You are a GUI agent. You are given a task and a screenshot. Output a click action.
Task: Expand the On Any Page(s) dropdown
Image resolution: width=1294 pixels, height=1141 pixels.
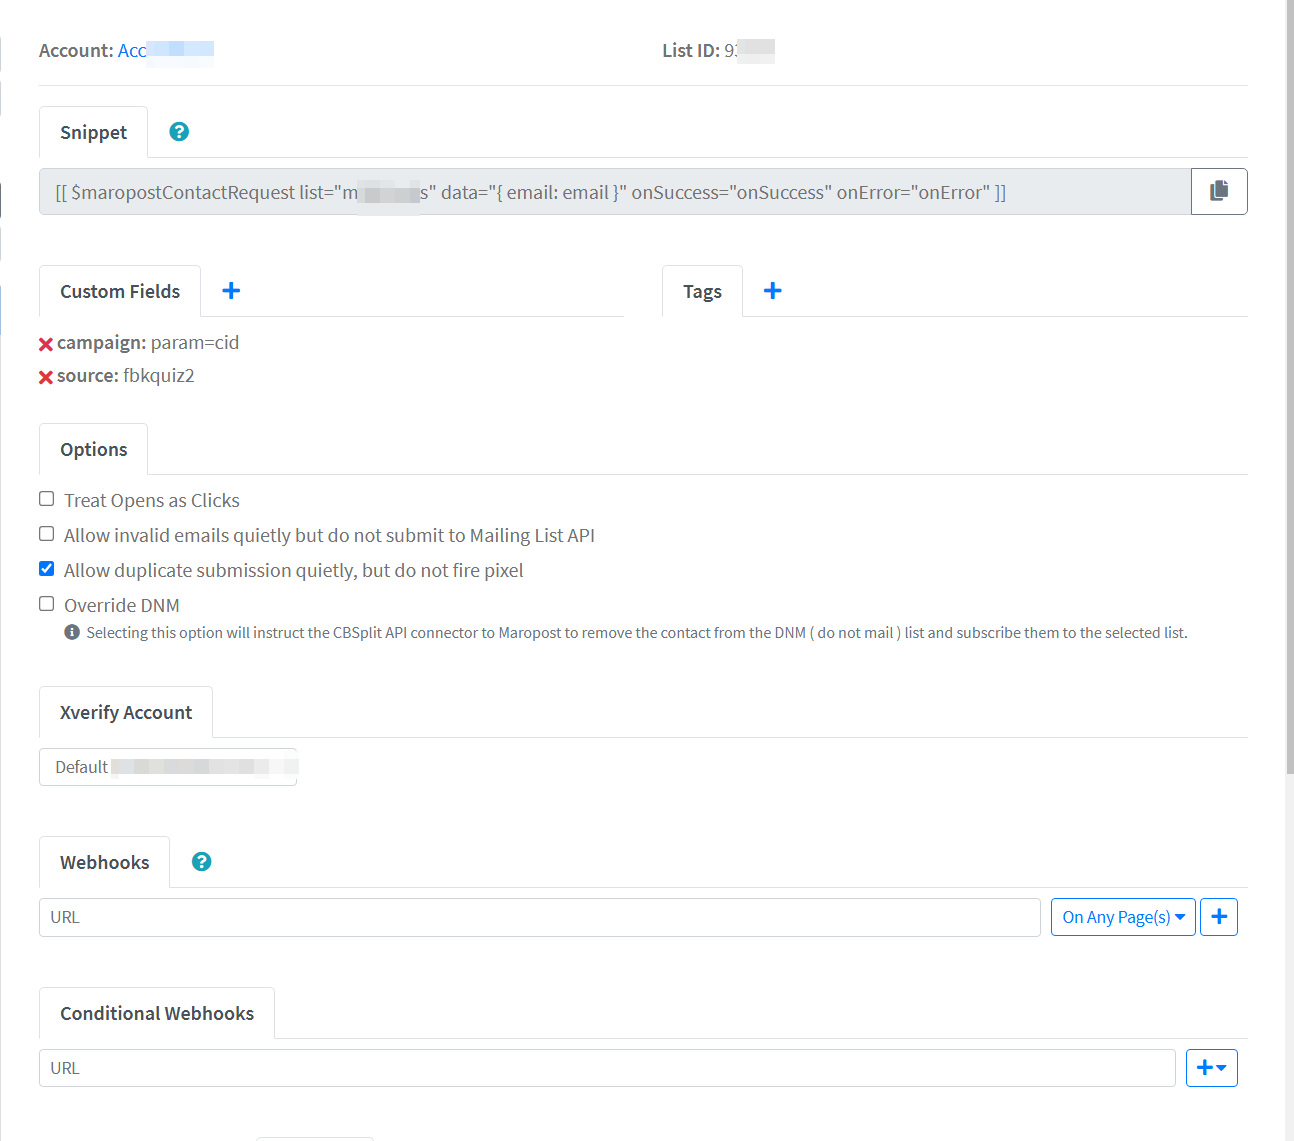(1122, 917)
